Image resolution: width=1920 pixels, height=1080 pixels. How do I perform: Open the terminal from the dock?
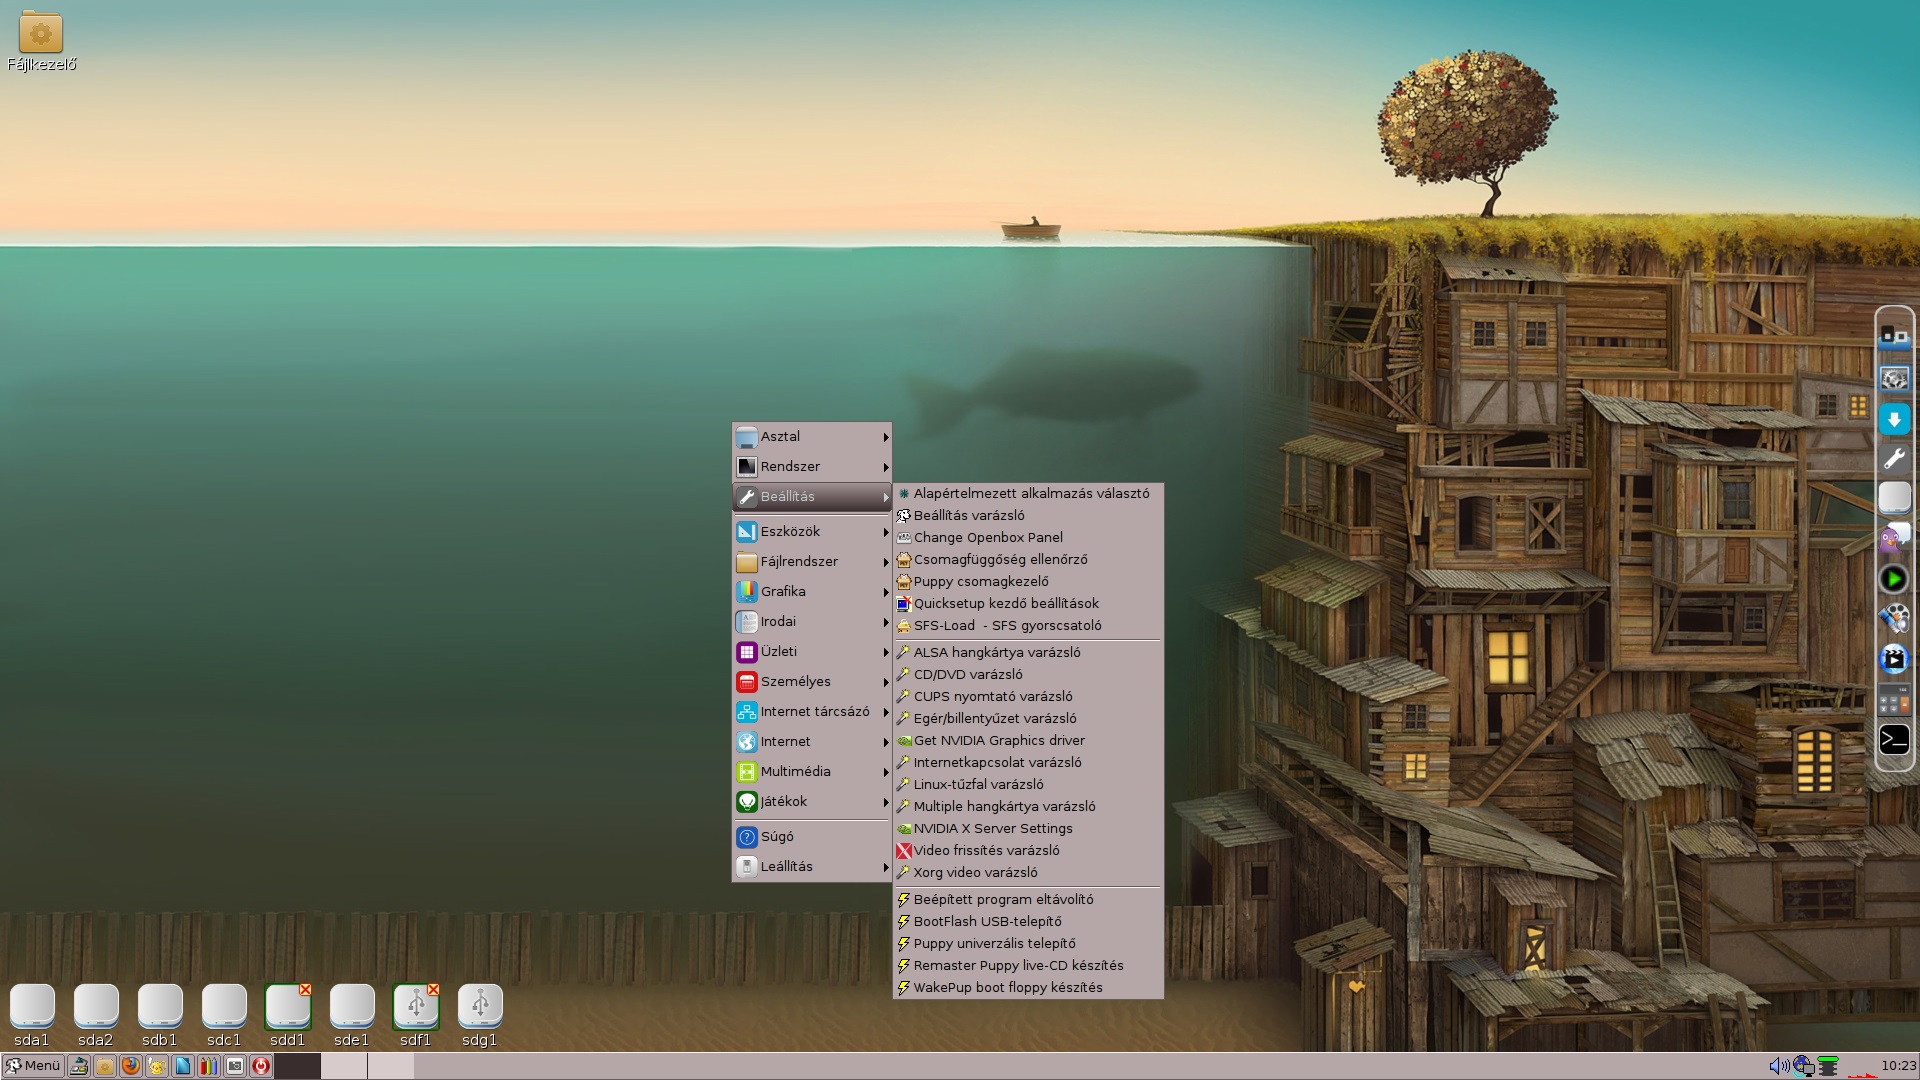click(x=1894, y=740)
